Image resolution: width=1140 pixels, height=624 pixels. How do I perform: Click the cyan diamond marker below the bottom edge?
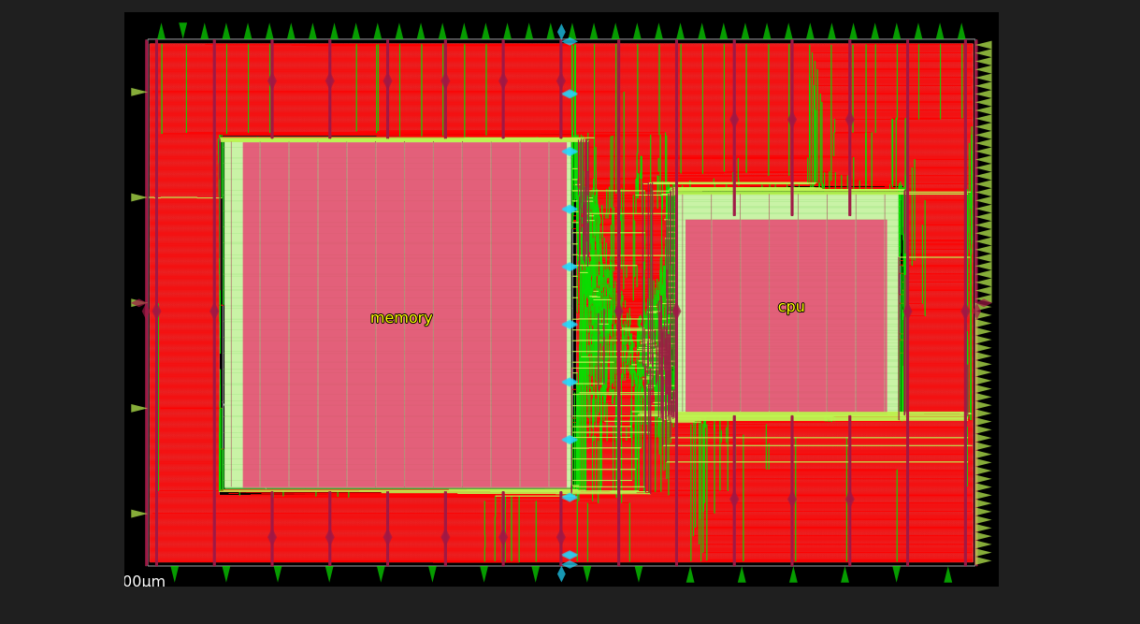click(561, 574)
